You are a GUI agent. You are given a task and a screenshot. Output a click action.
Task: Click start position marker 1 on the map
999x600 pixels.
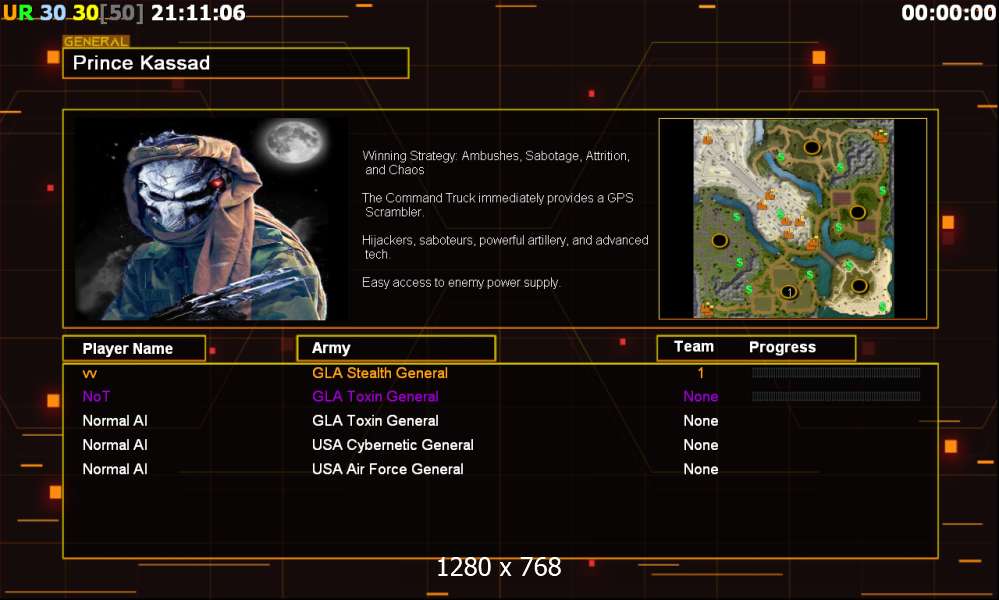pos(789,292)
